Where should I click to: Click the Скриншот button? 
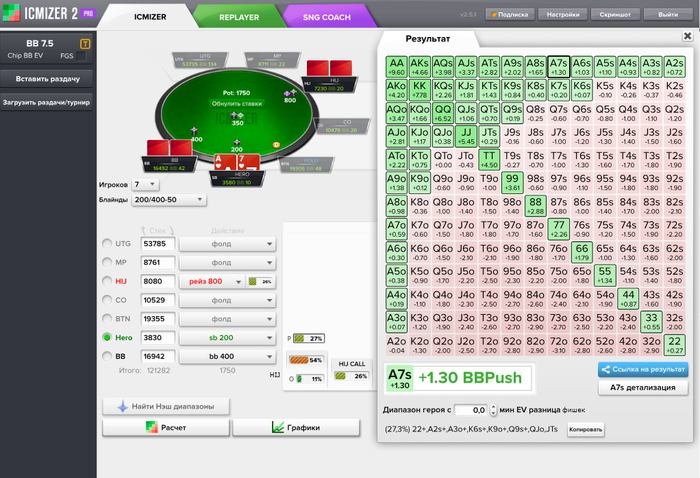pyautogui.click(x=615, y=15)
